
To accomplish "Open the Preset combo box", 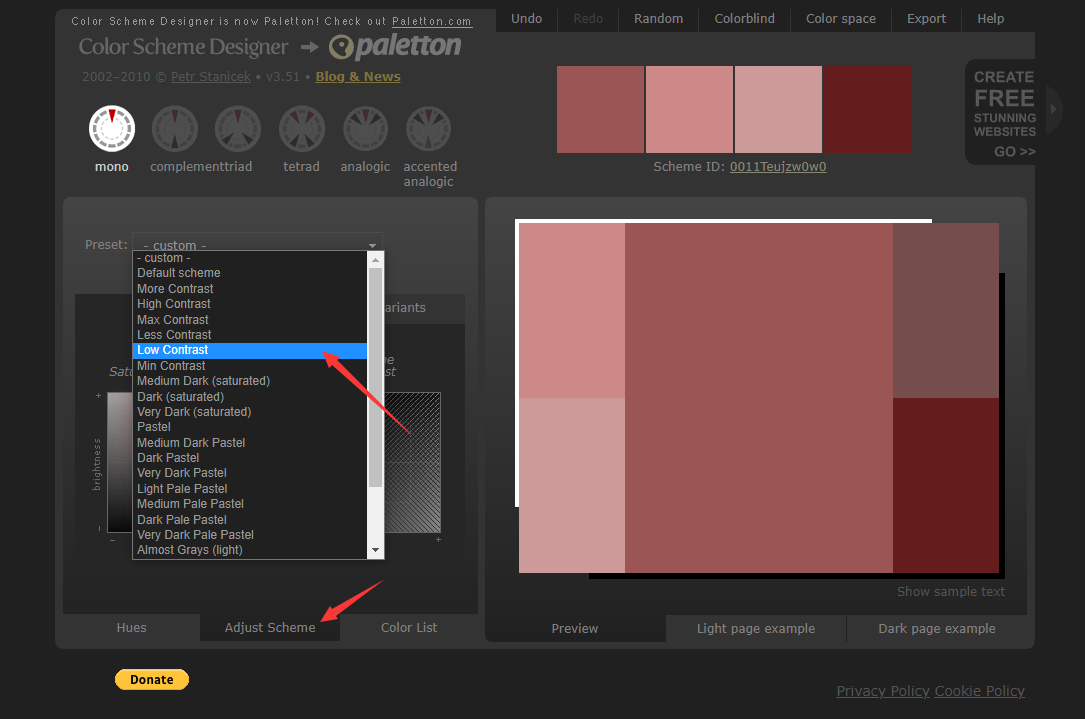I will 257,244.
